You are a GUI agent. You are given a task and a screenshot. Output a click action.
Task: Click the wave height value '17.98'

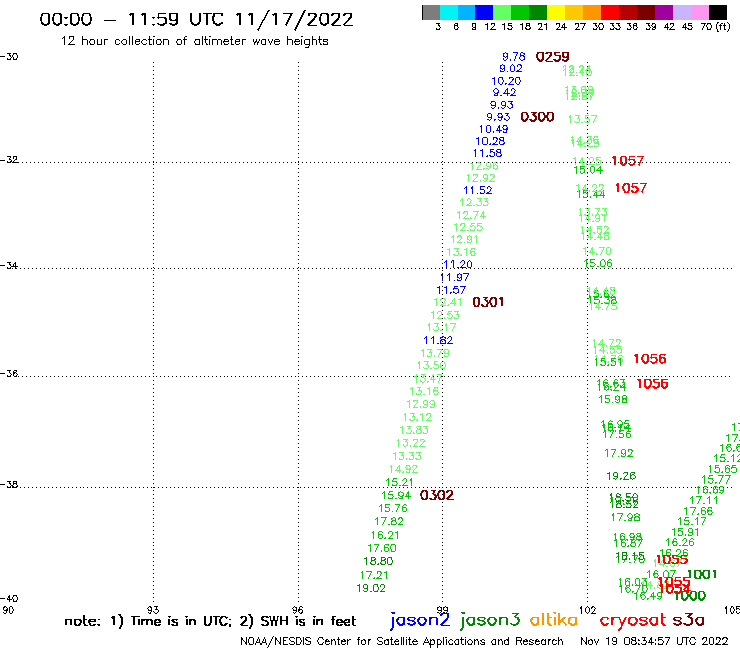click(625, 518)
